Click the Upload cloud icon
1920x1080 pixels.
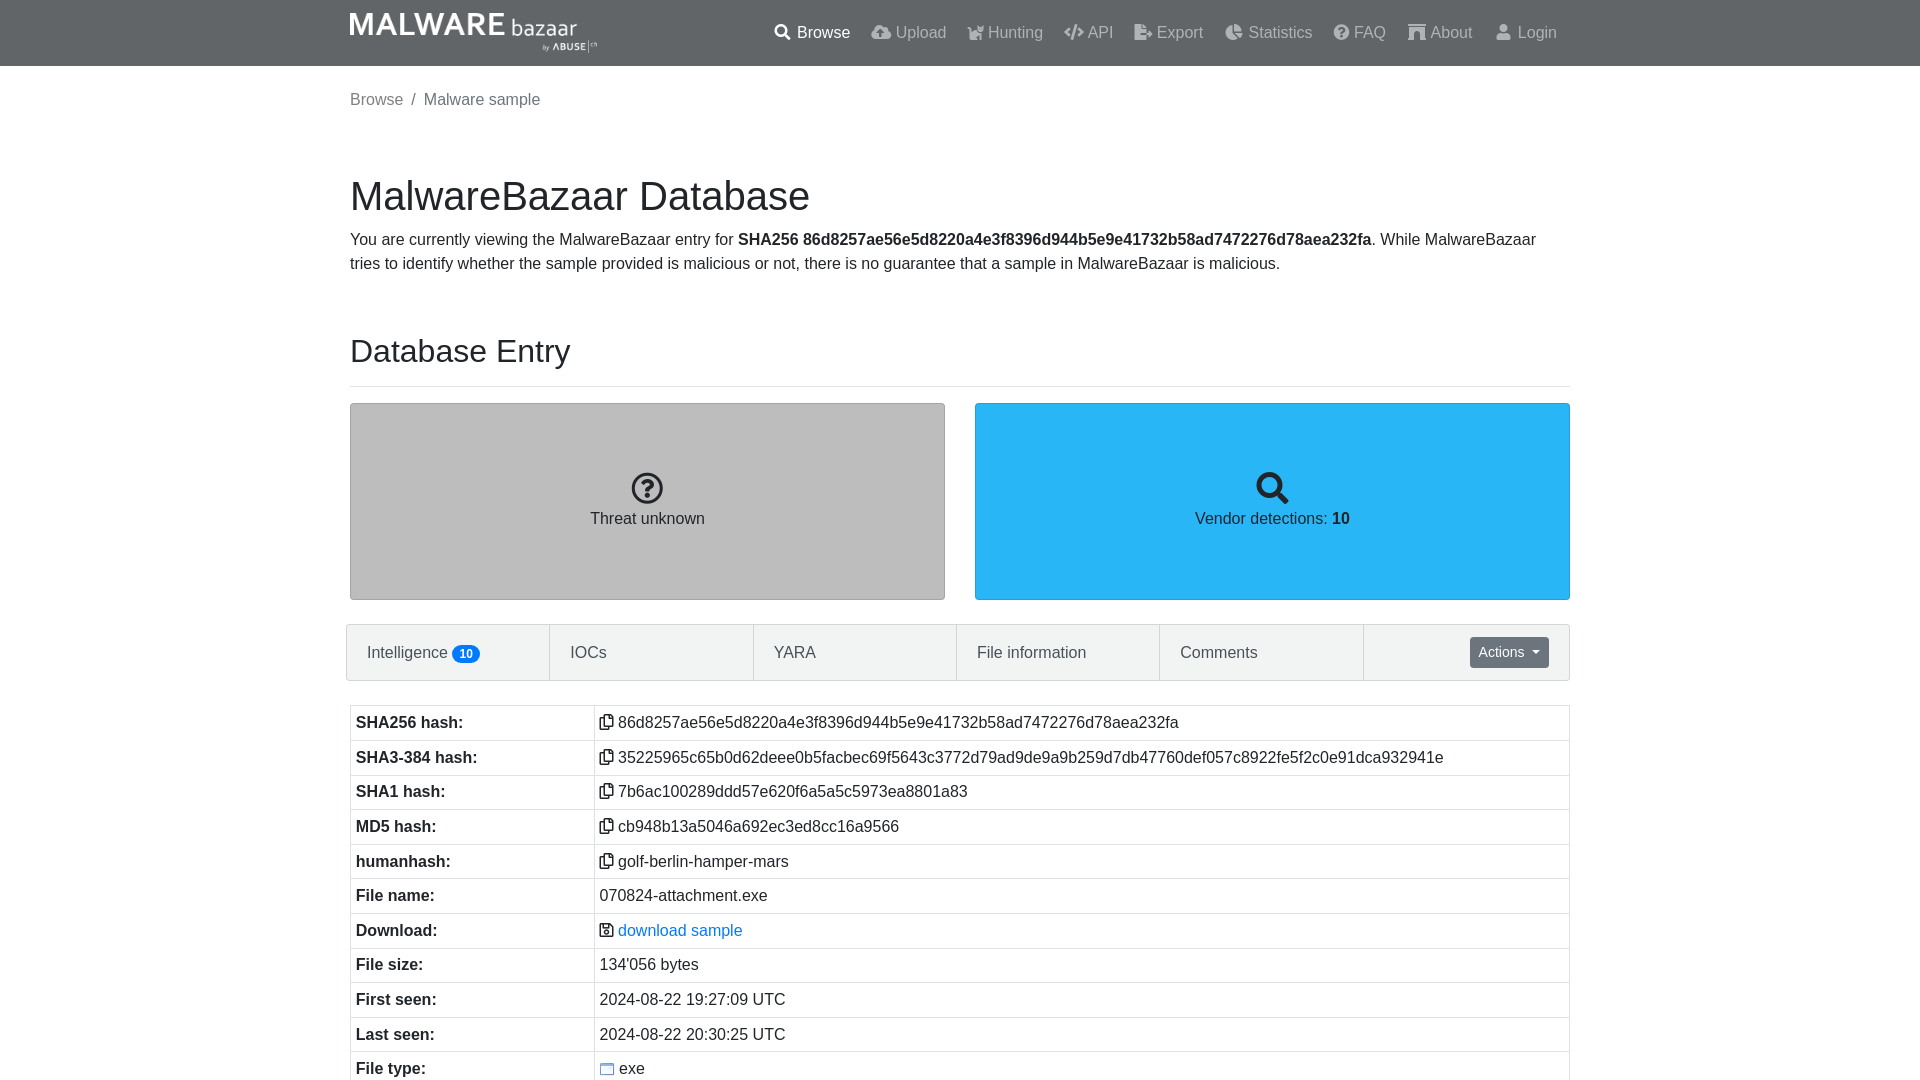tap(878, 32)
